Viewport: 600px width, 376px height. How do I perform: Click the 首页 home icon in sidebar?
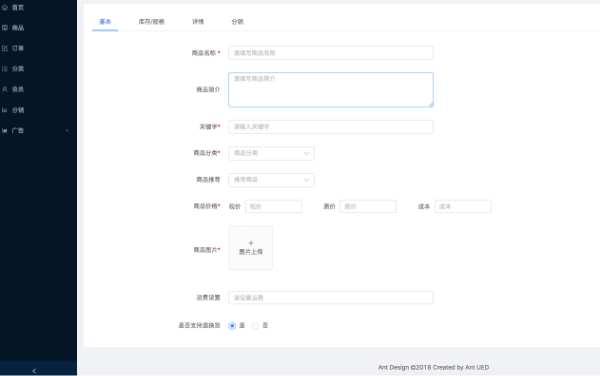5,7
